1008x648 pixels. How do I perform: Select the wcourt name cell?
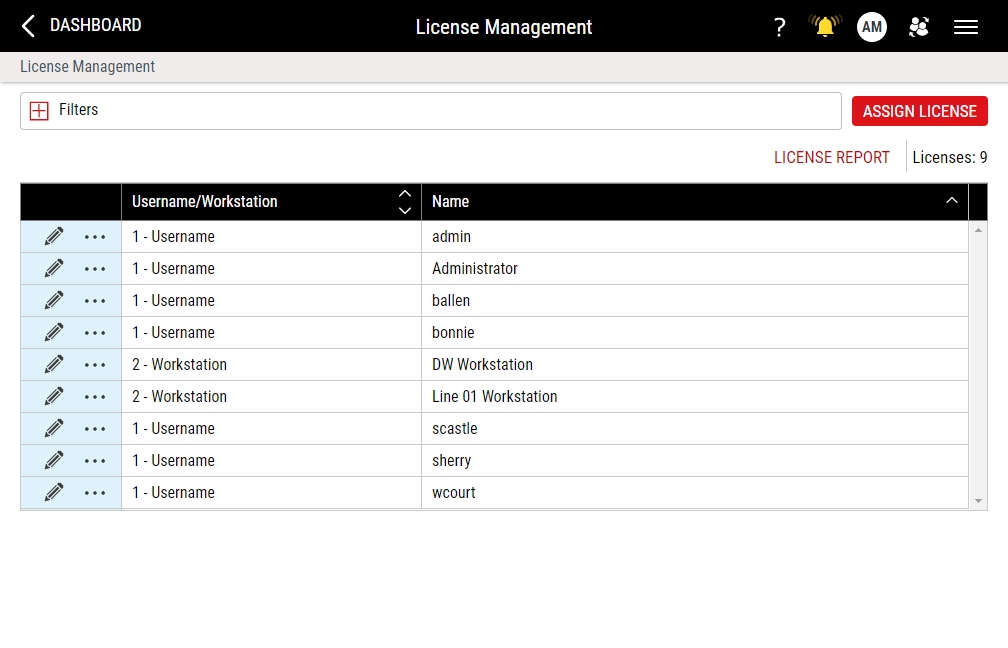[x=694, y=493]
